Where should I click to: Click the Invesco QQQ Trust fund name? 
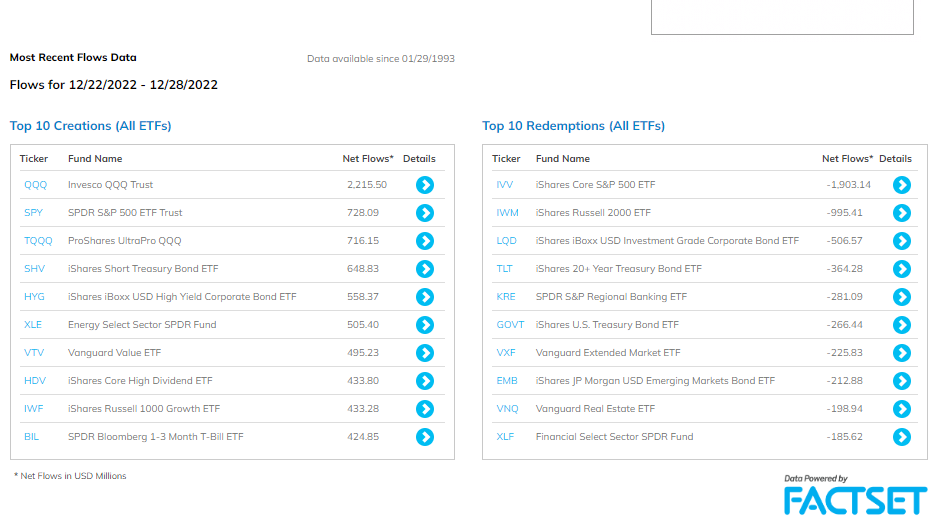110,185
